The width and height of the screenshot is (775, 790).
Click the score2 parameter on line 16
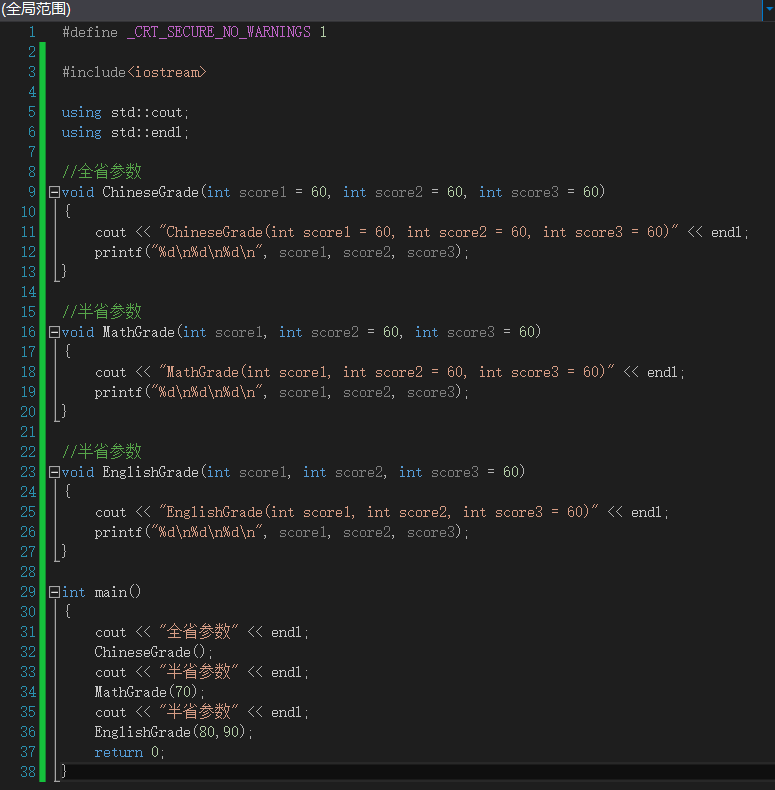point(335,333)
